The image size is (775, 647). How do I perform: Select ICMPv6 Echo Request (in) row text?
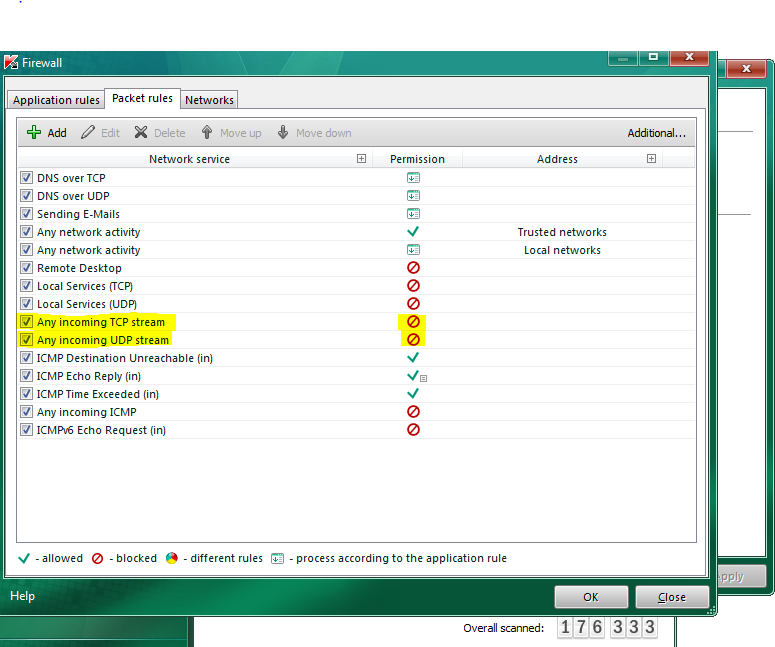tap(101, 430)
